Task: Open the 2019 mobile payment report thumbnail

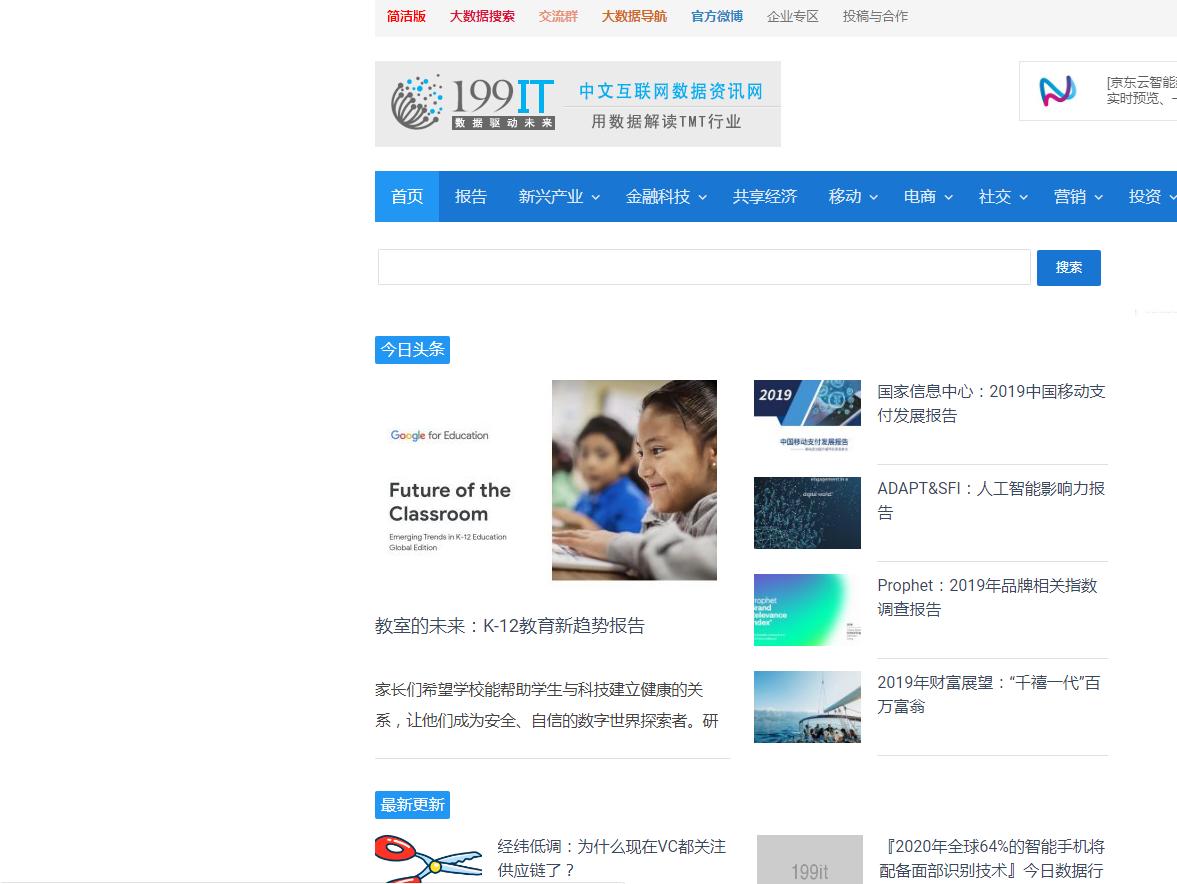Action: tap(807, 416)
